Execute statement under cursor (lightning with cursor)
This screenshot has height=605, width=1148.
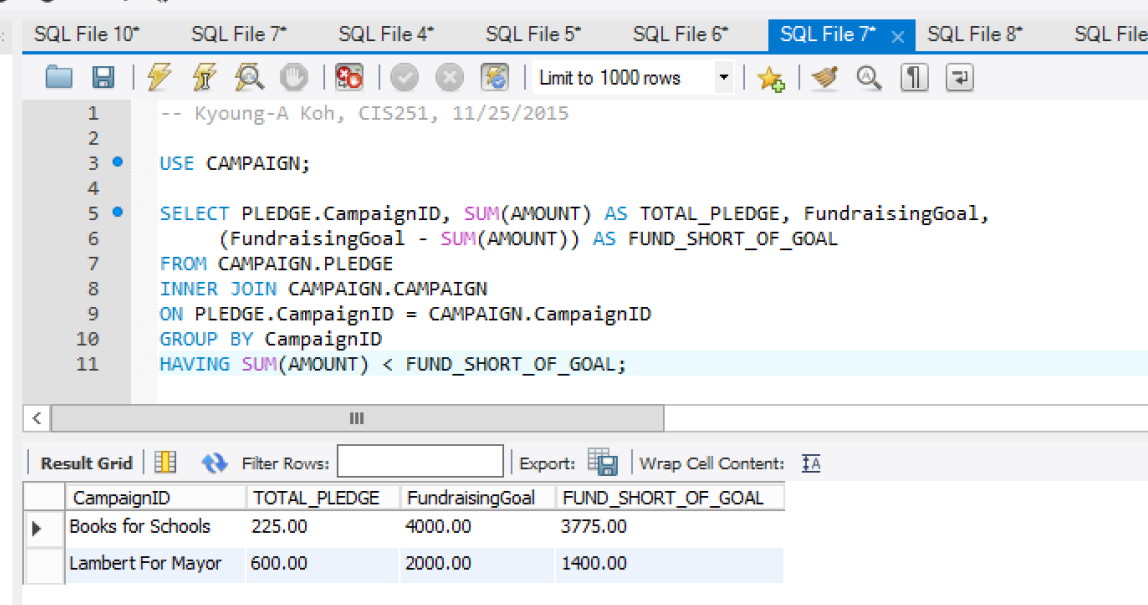204,77
